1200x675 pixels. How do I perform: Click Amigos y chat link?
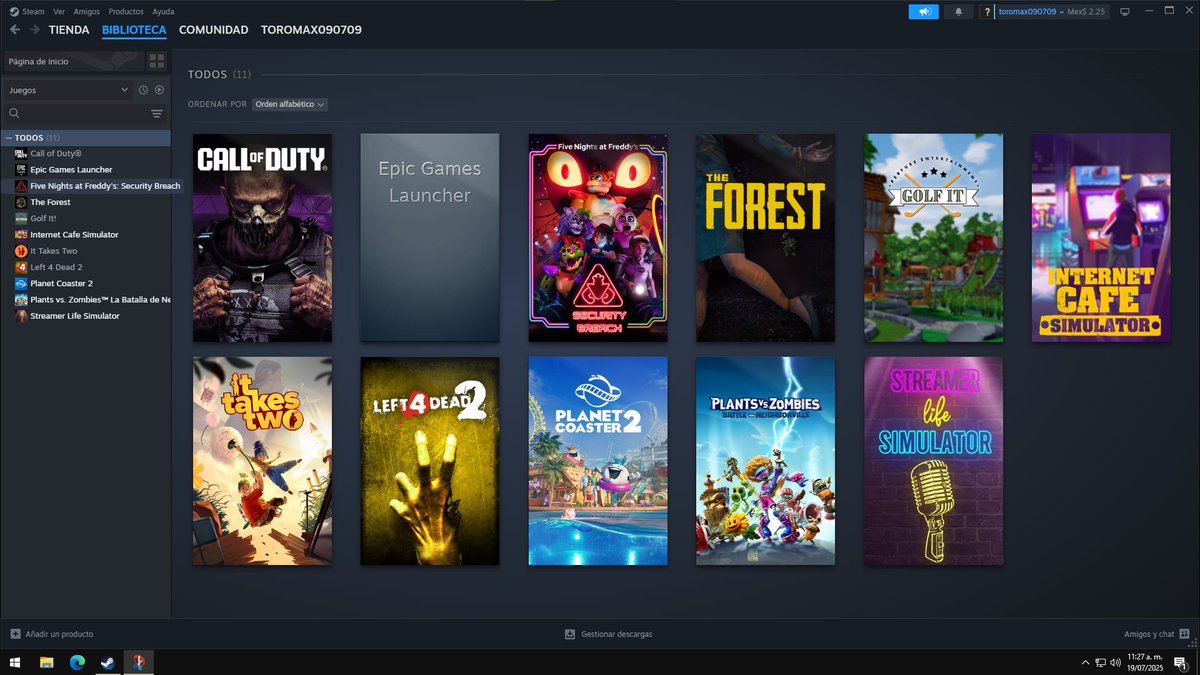point(1149,634)
